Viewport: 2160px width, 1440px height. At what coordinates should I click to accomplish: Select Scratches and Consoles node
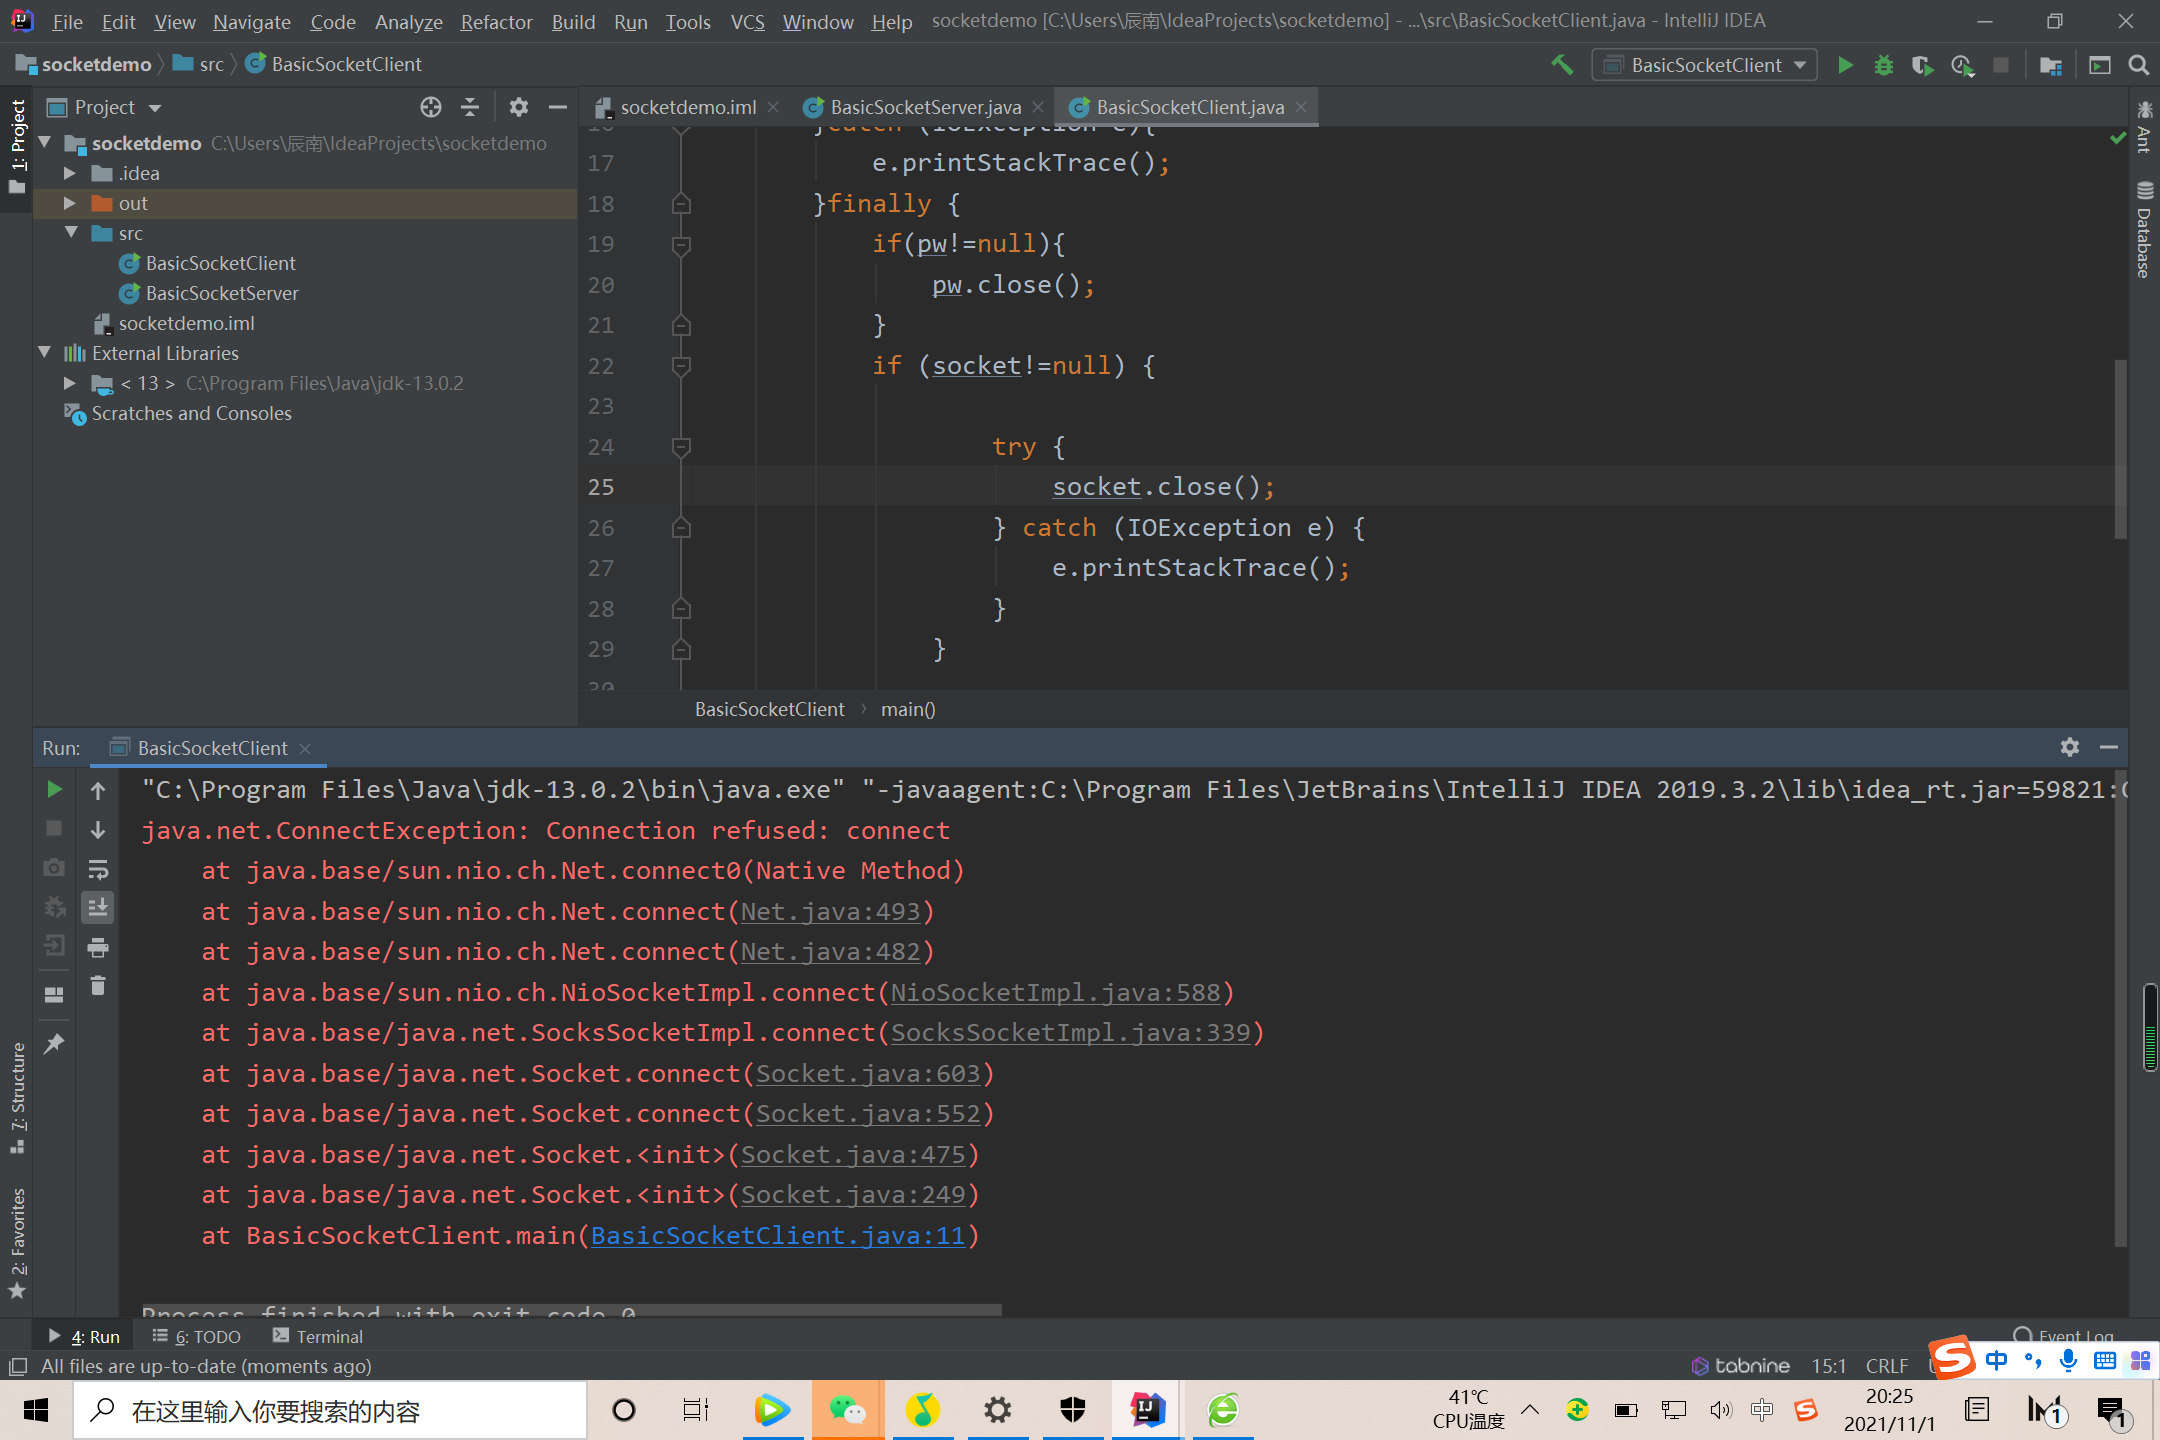pyautogui.click(x=191, y=413)
